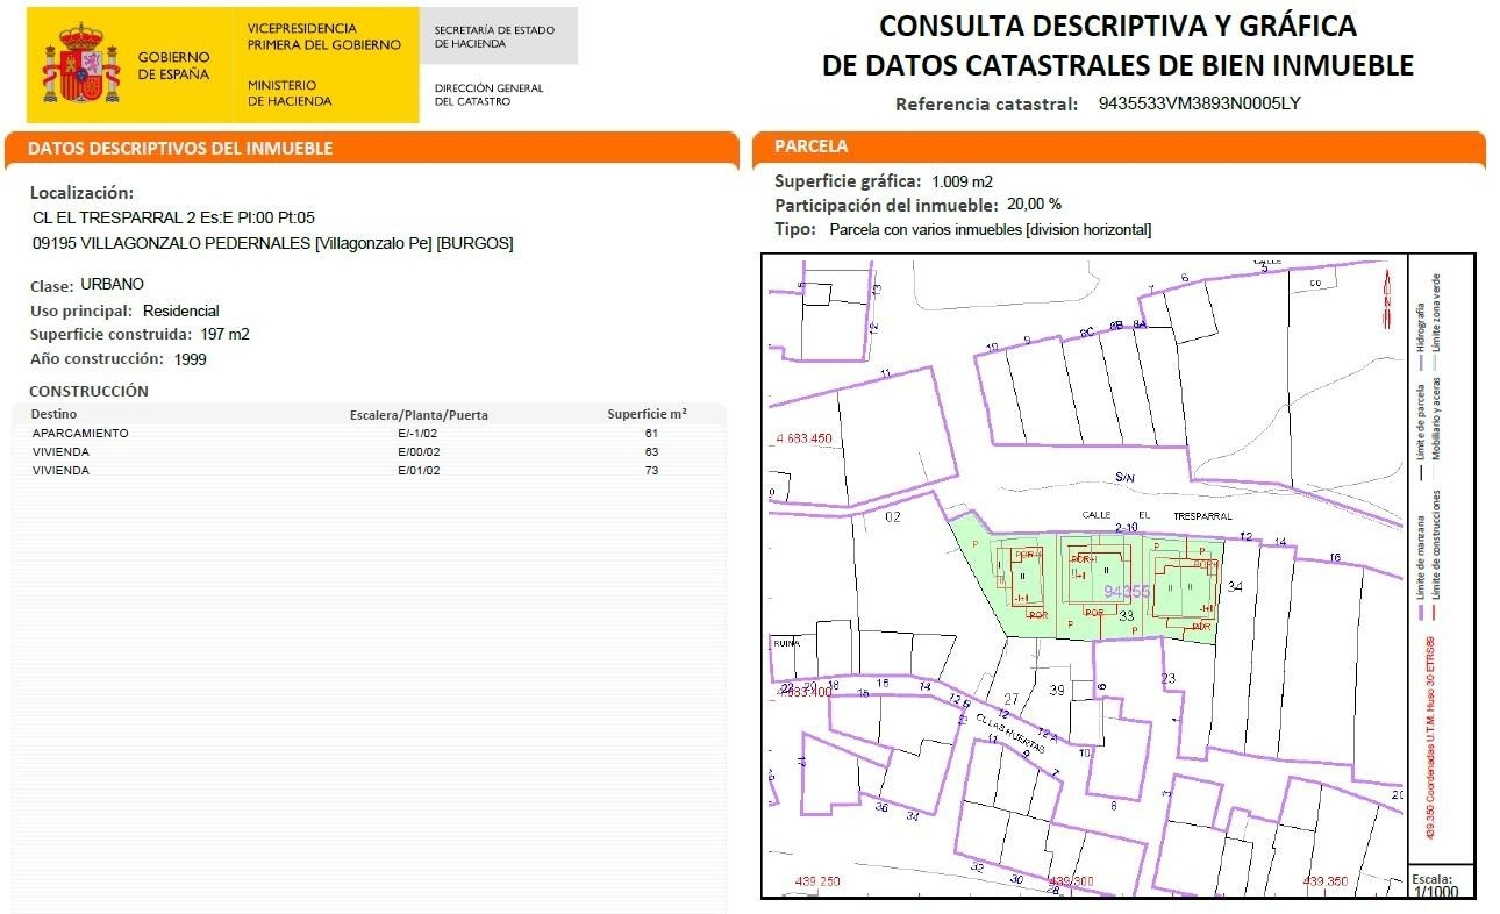Select Superficie gráfica value 1.009 m2

(x=962, y=181)
